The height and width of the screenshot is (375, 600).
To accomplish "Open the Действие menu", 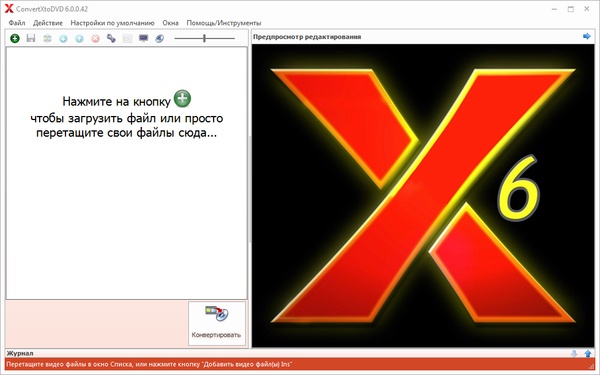I will click(x=48, y=23).
